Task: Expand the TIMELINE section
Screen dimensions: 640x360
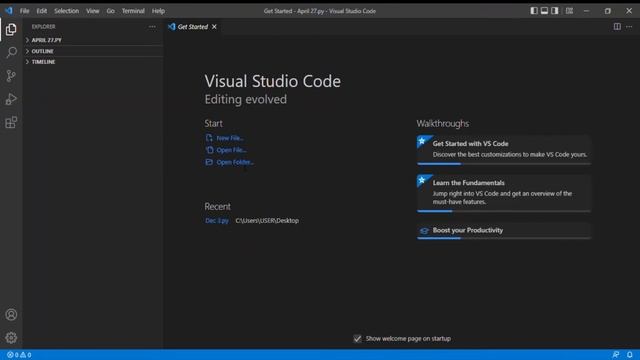Action: 93,62
